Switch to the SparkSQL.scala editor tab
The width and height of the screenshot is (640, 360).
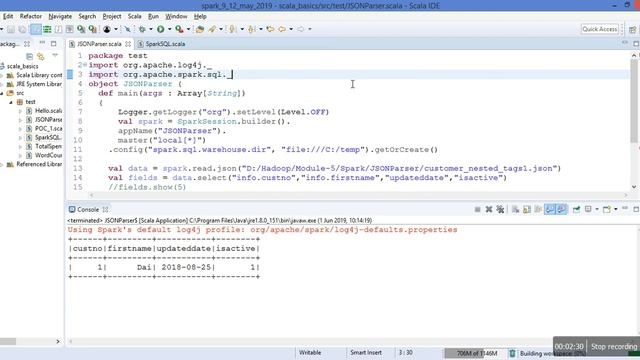(162, 44)
